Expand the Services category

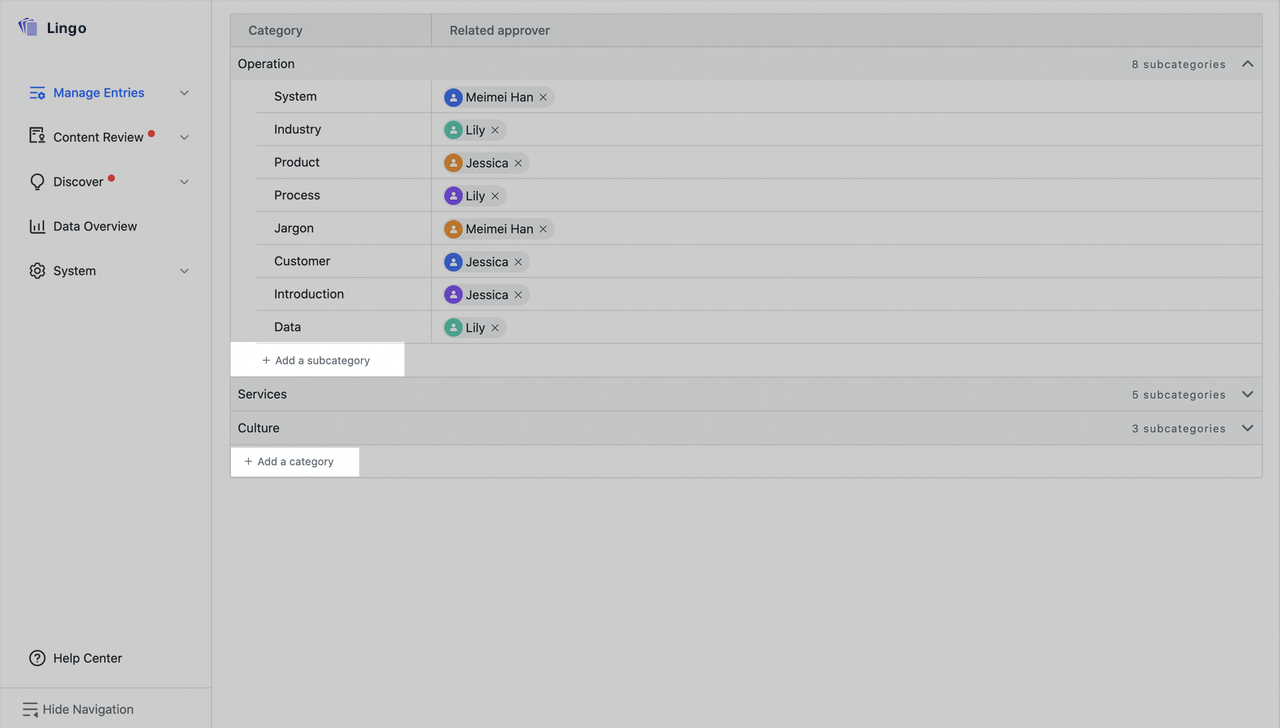pos(1247,394)
